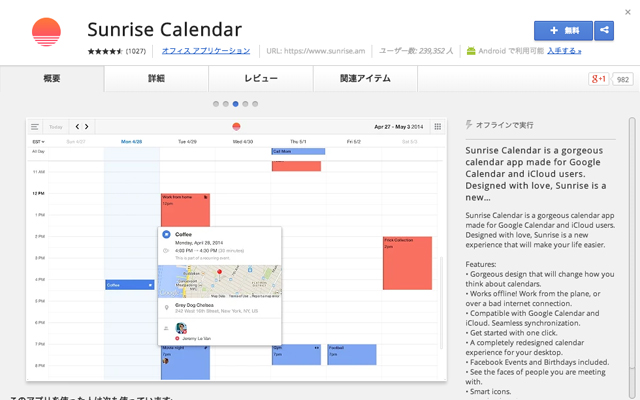Close the app details overlay
Image resolution: width=640 pixels, height=400 pixels.
pyautogui.click(x=628, y=12)
